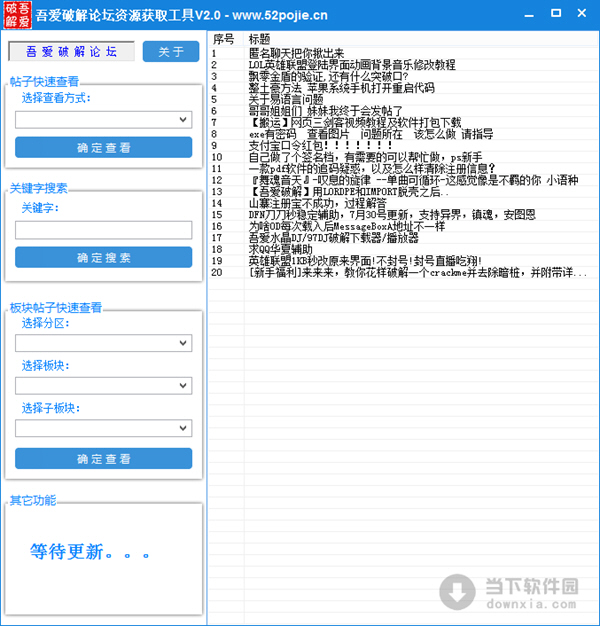Select row LOL英雄联盟登陆界面动画背景音乐修改教程

403,65
